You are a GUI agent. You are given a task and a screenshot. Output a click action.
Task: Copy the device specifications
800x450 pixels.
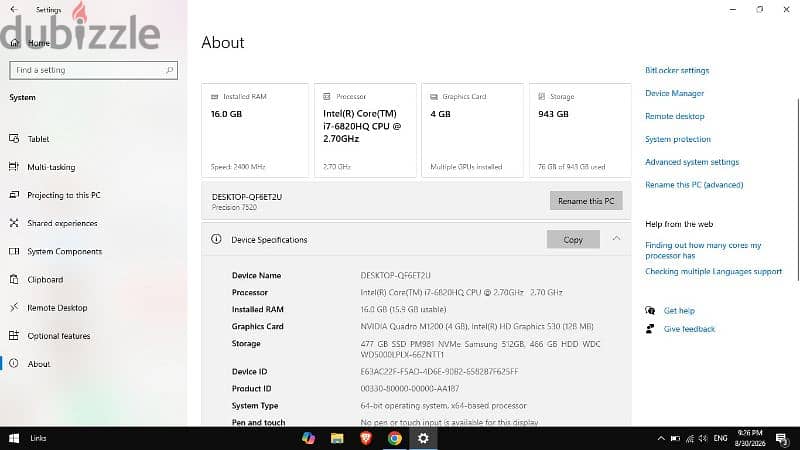573,239
